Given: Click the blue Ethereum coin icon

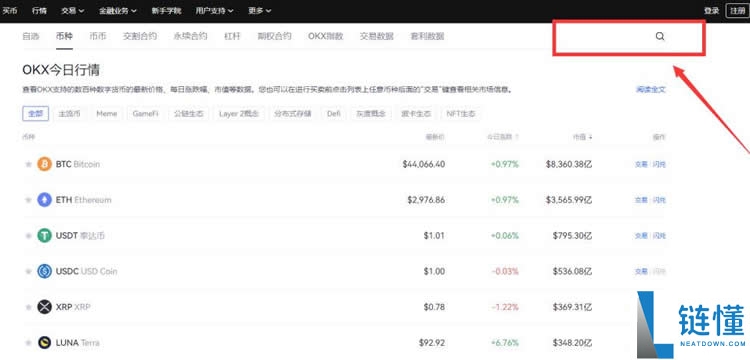Looking at the screenshot, I should 44,200.
